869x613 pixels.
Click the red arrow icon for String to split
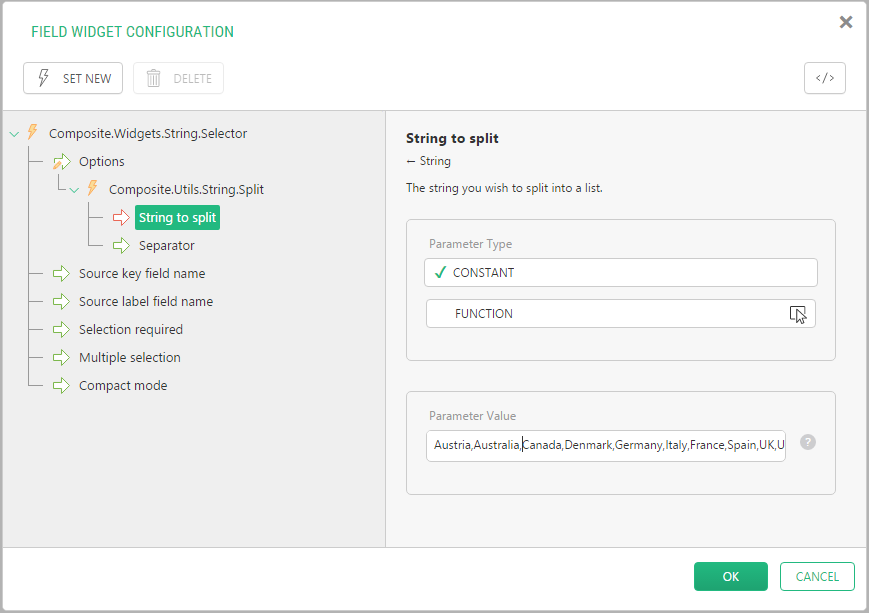coord(121,217)
